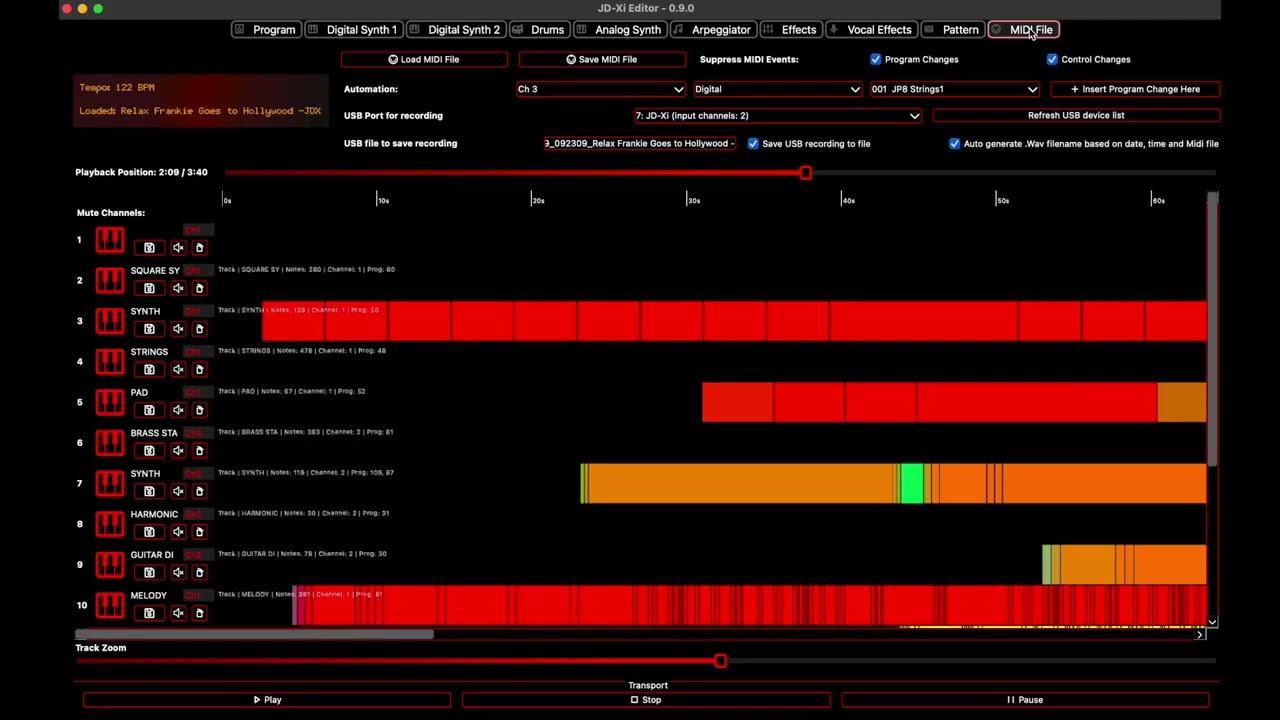Image resolution: width=1280 pixels, height=720 pixels.
Task: Click the piano icon on track 5 PAD
Action: click(110, 402)
